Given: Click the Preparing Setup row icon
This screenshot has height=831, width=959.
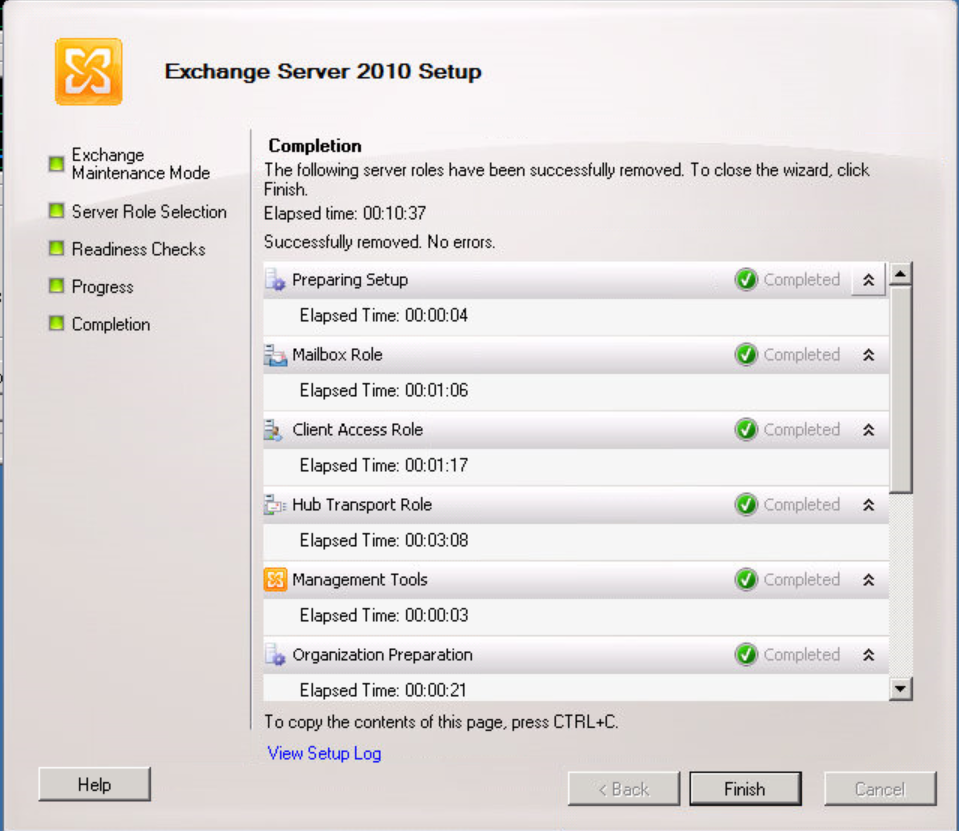Looking at the screenshot, I should [275, 280].
